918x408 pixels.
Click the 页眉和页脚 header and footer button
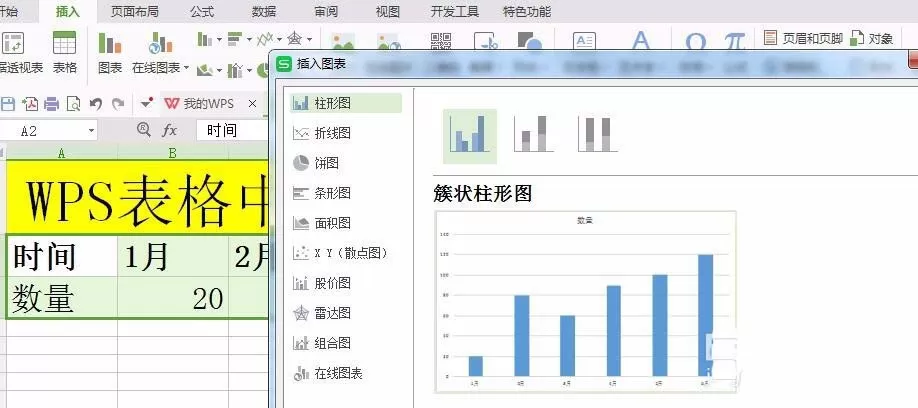(803, 39)
